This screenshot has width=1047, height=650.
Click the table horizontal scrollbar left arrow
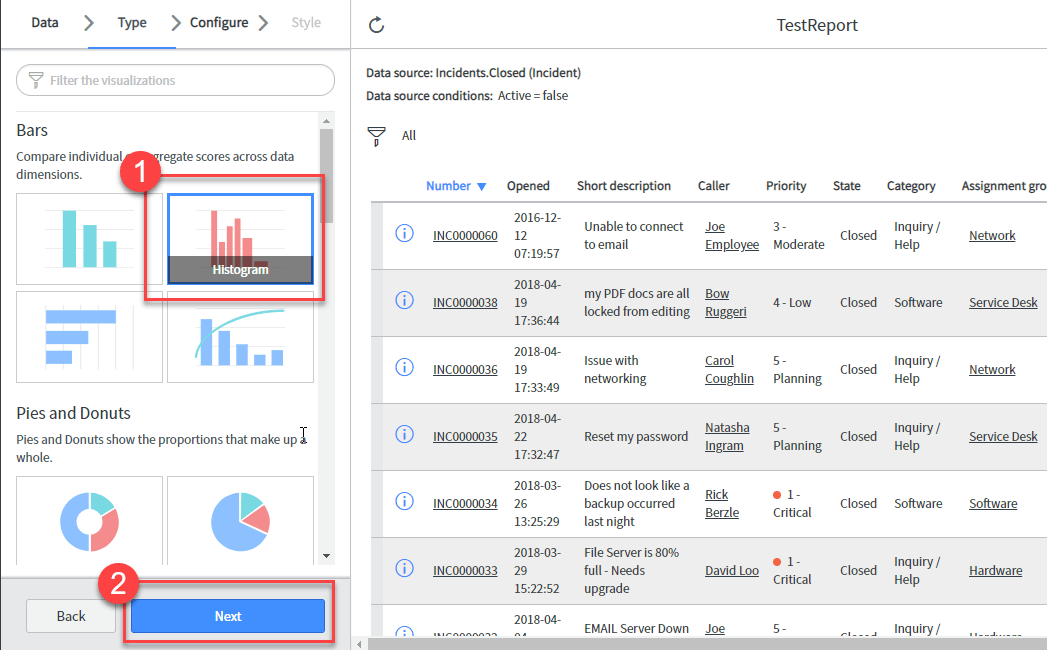tap(359, 644)
